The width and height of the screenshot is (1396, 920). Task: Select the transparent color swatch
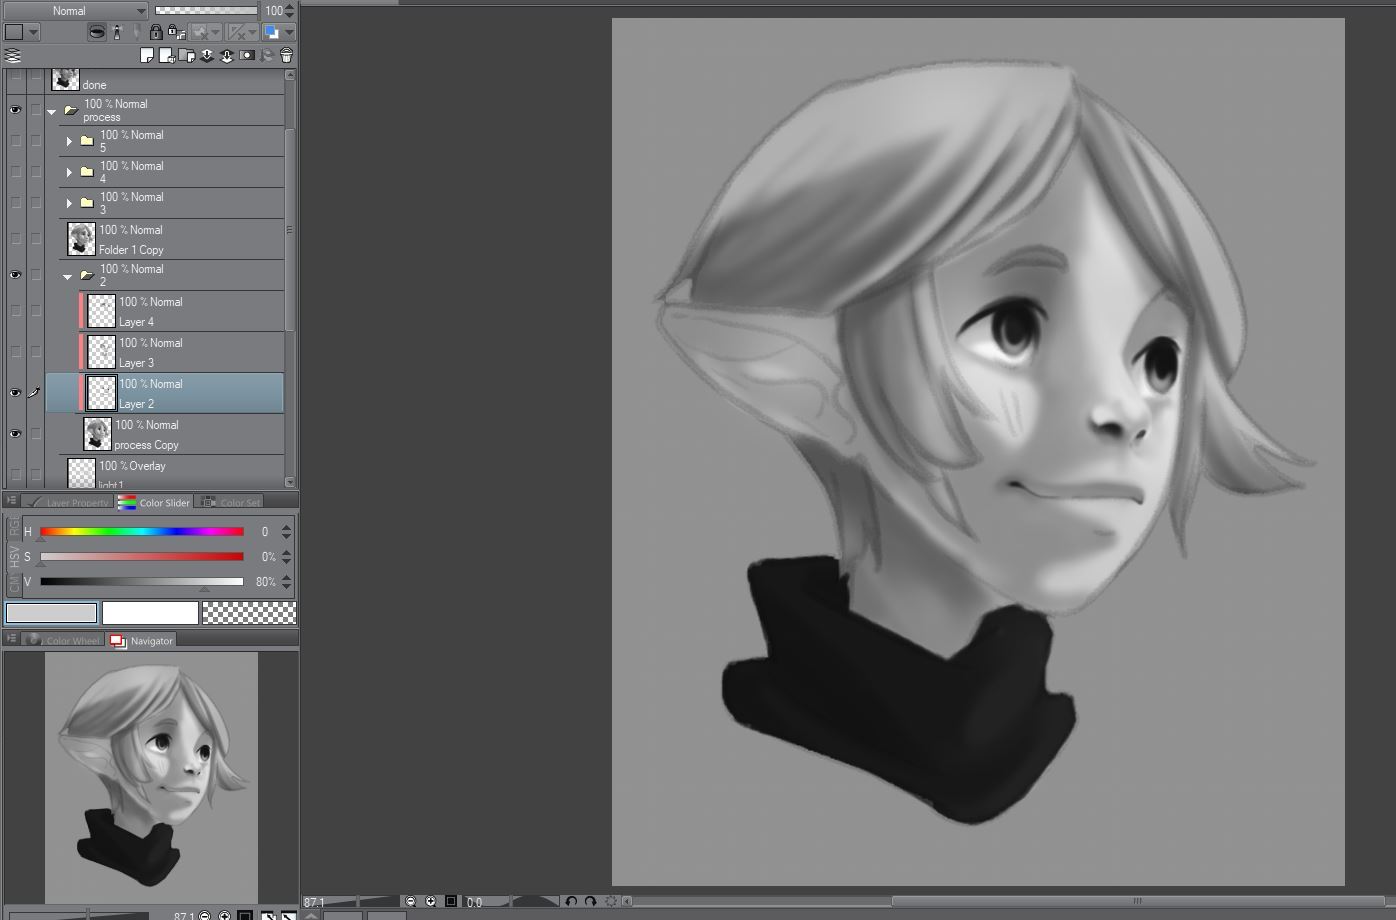coord(249,612)
